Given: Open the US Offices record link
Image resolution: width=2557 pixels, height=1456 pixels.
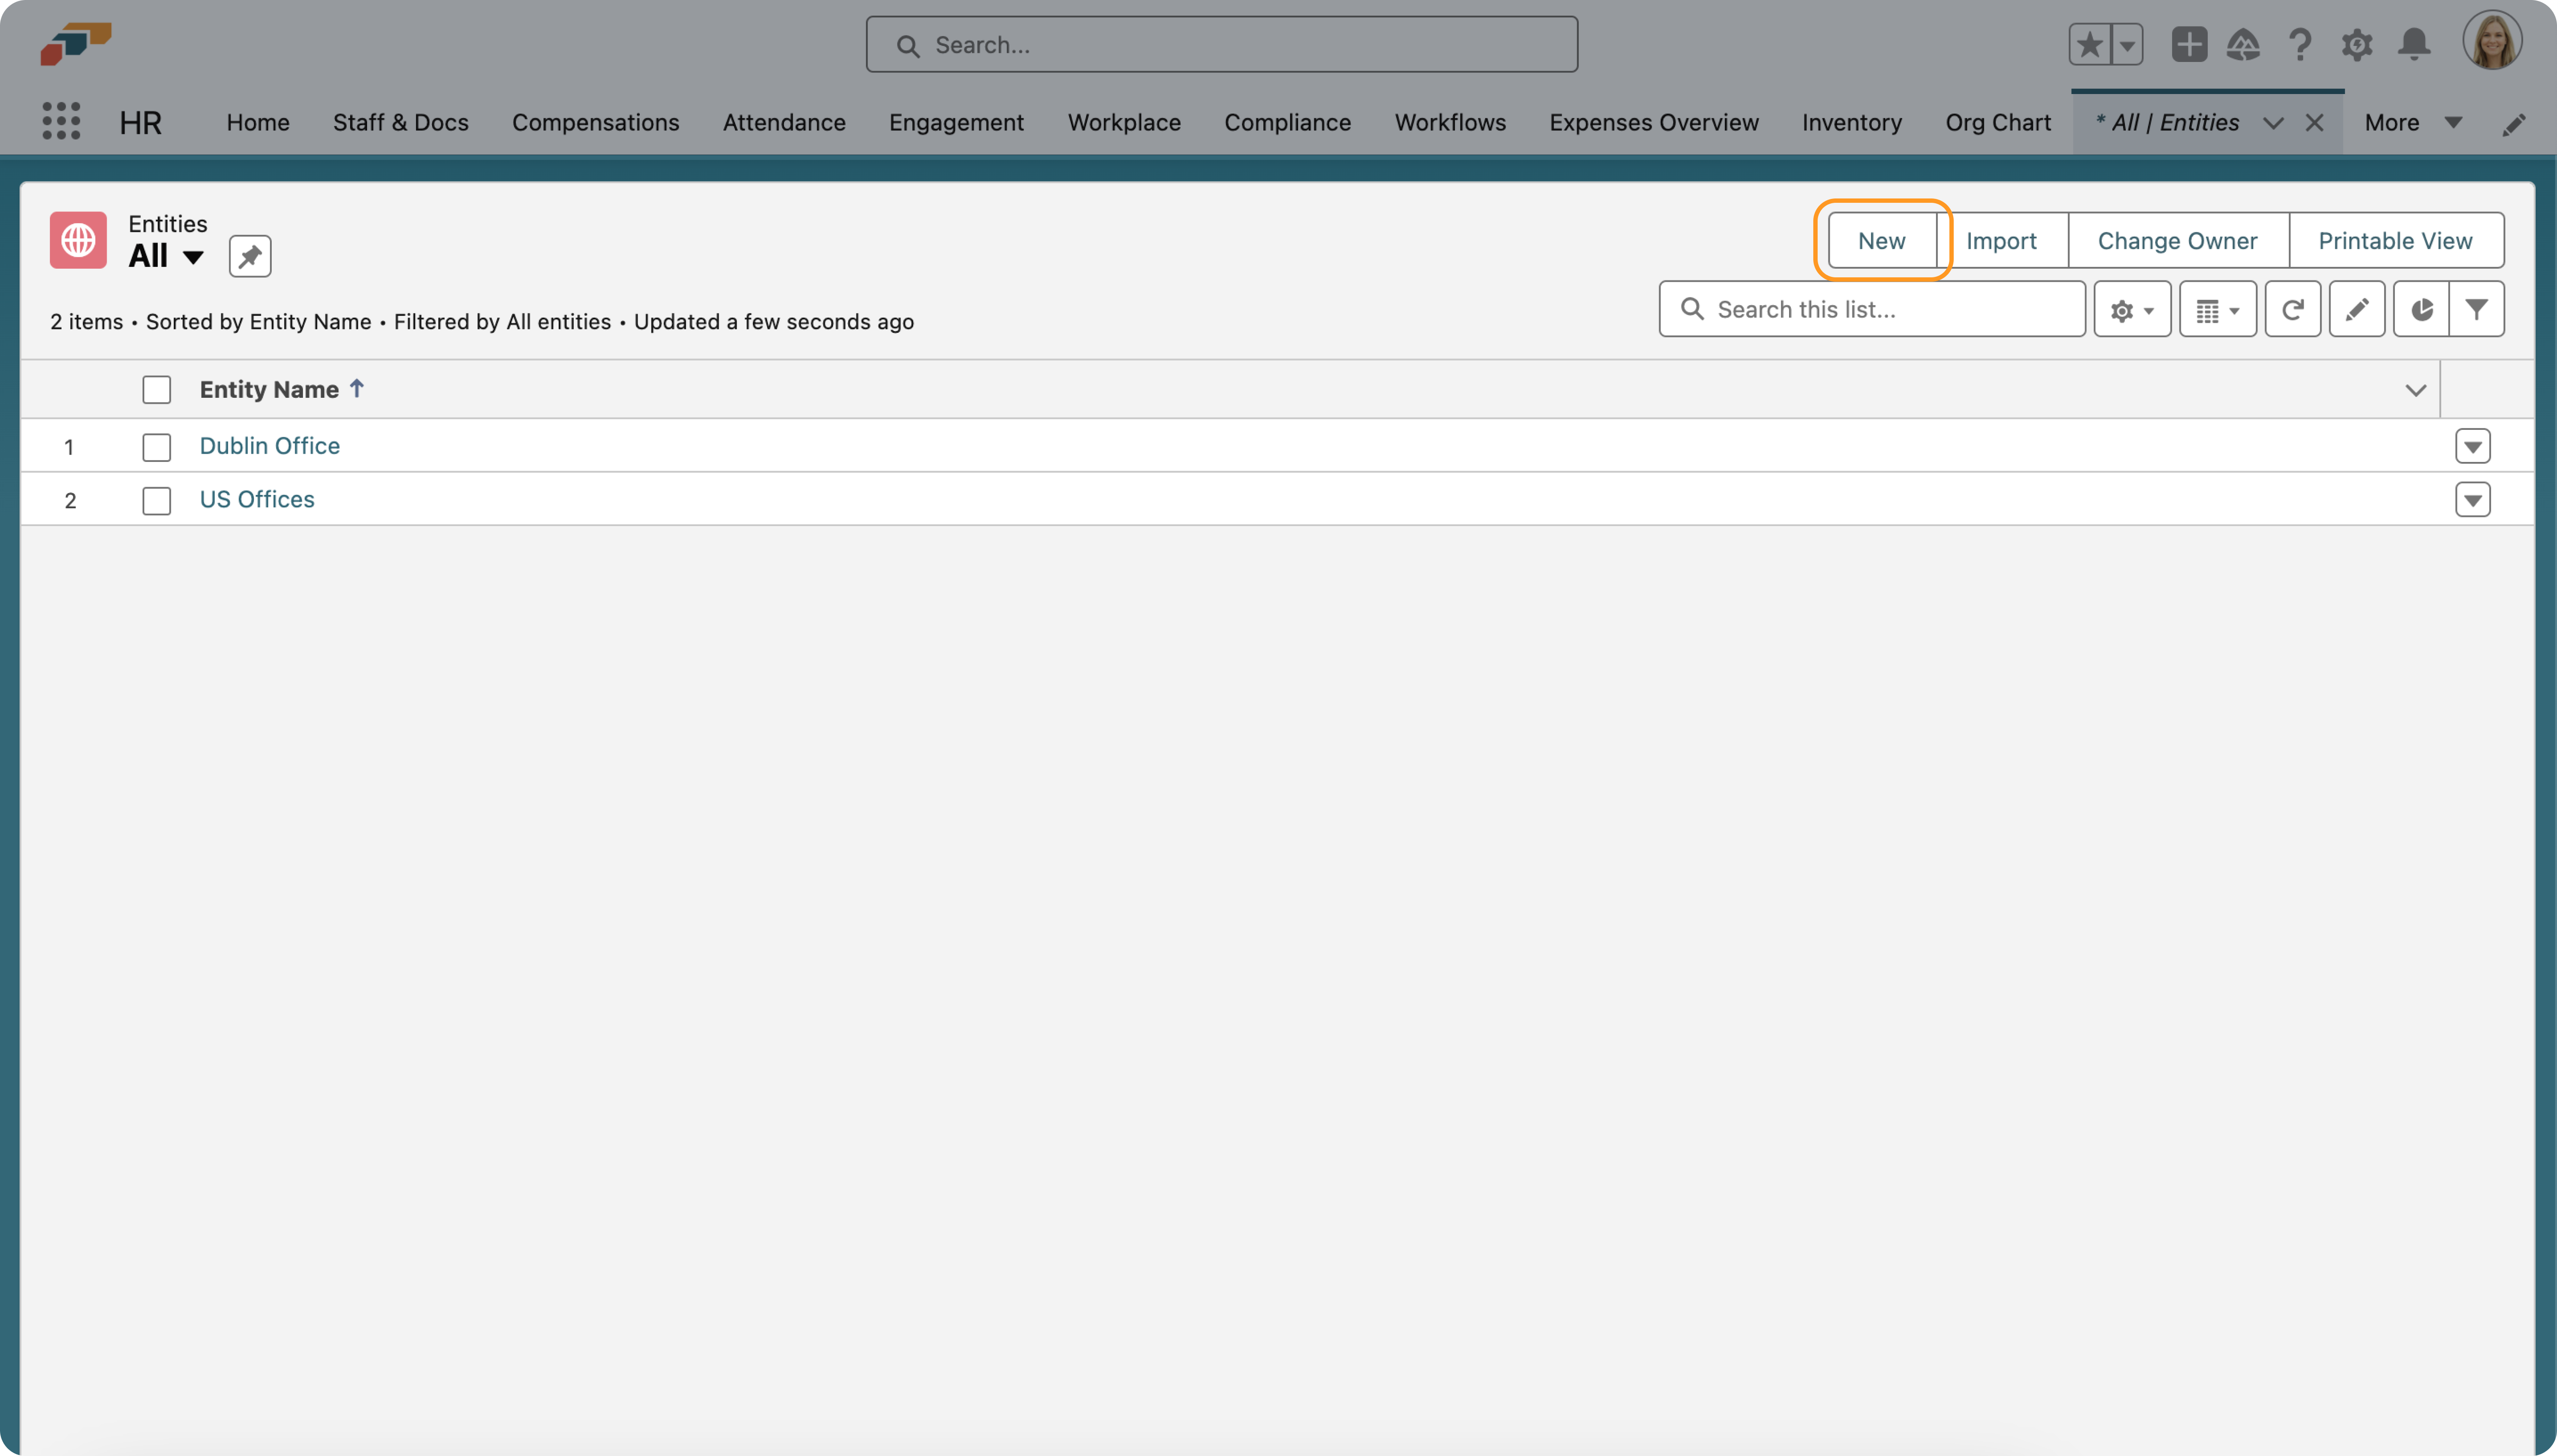Looking at the screenshot, I should click(257, 499).
